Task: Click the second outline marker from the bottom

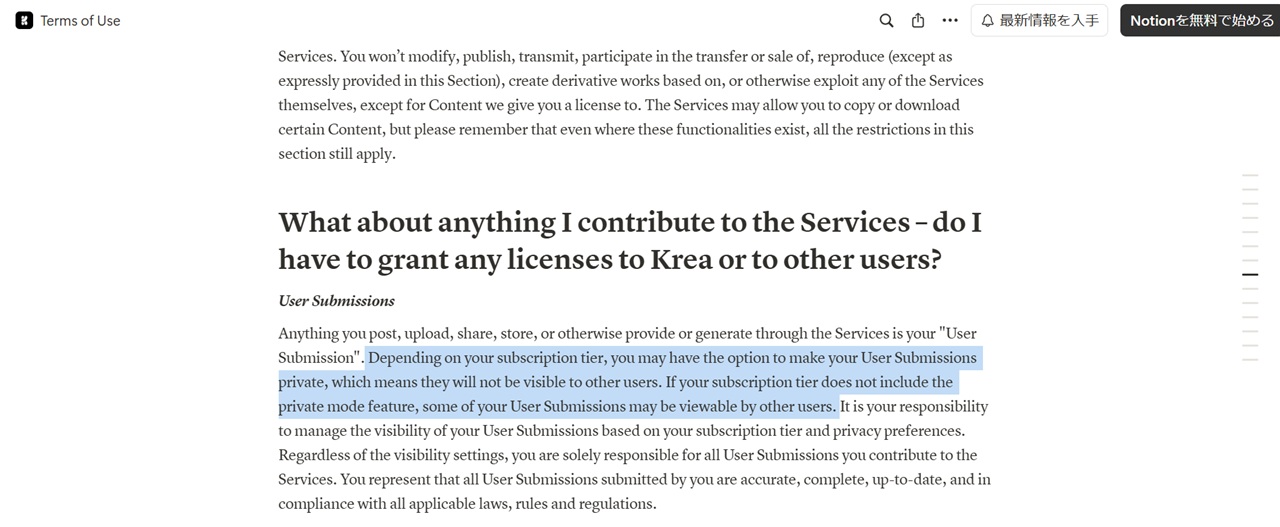Action: (x=1250, y=345)
